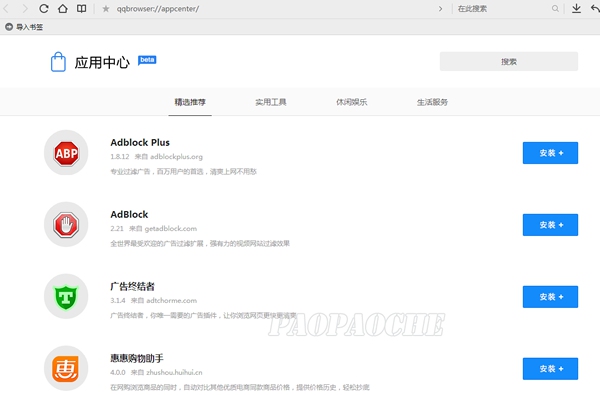Install the AdBlock extension
The image size is (600, 395).
(x=550, y=225)
